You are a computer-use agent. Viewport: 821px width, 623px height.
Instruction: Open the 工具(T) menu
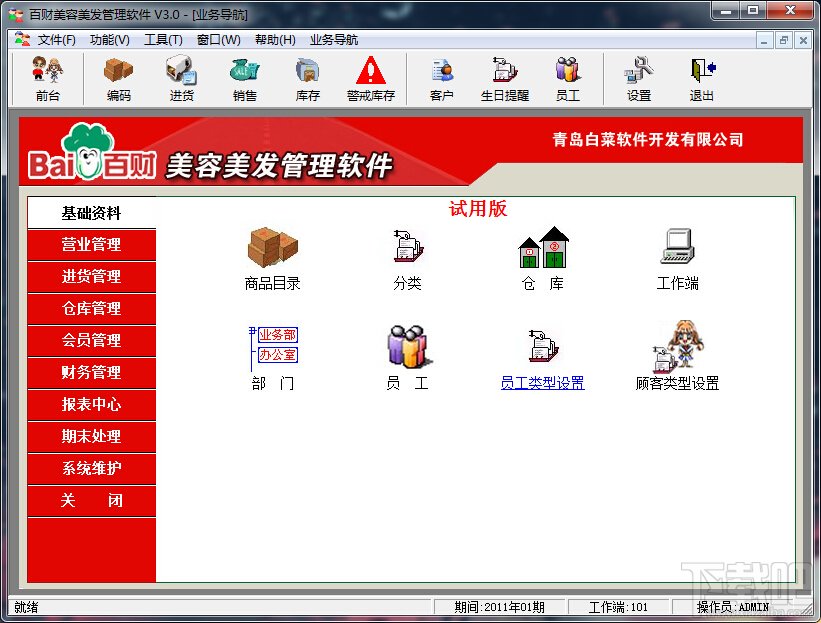coord(163,40)
